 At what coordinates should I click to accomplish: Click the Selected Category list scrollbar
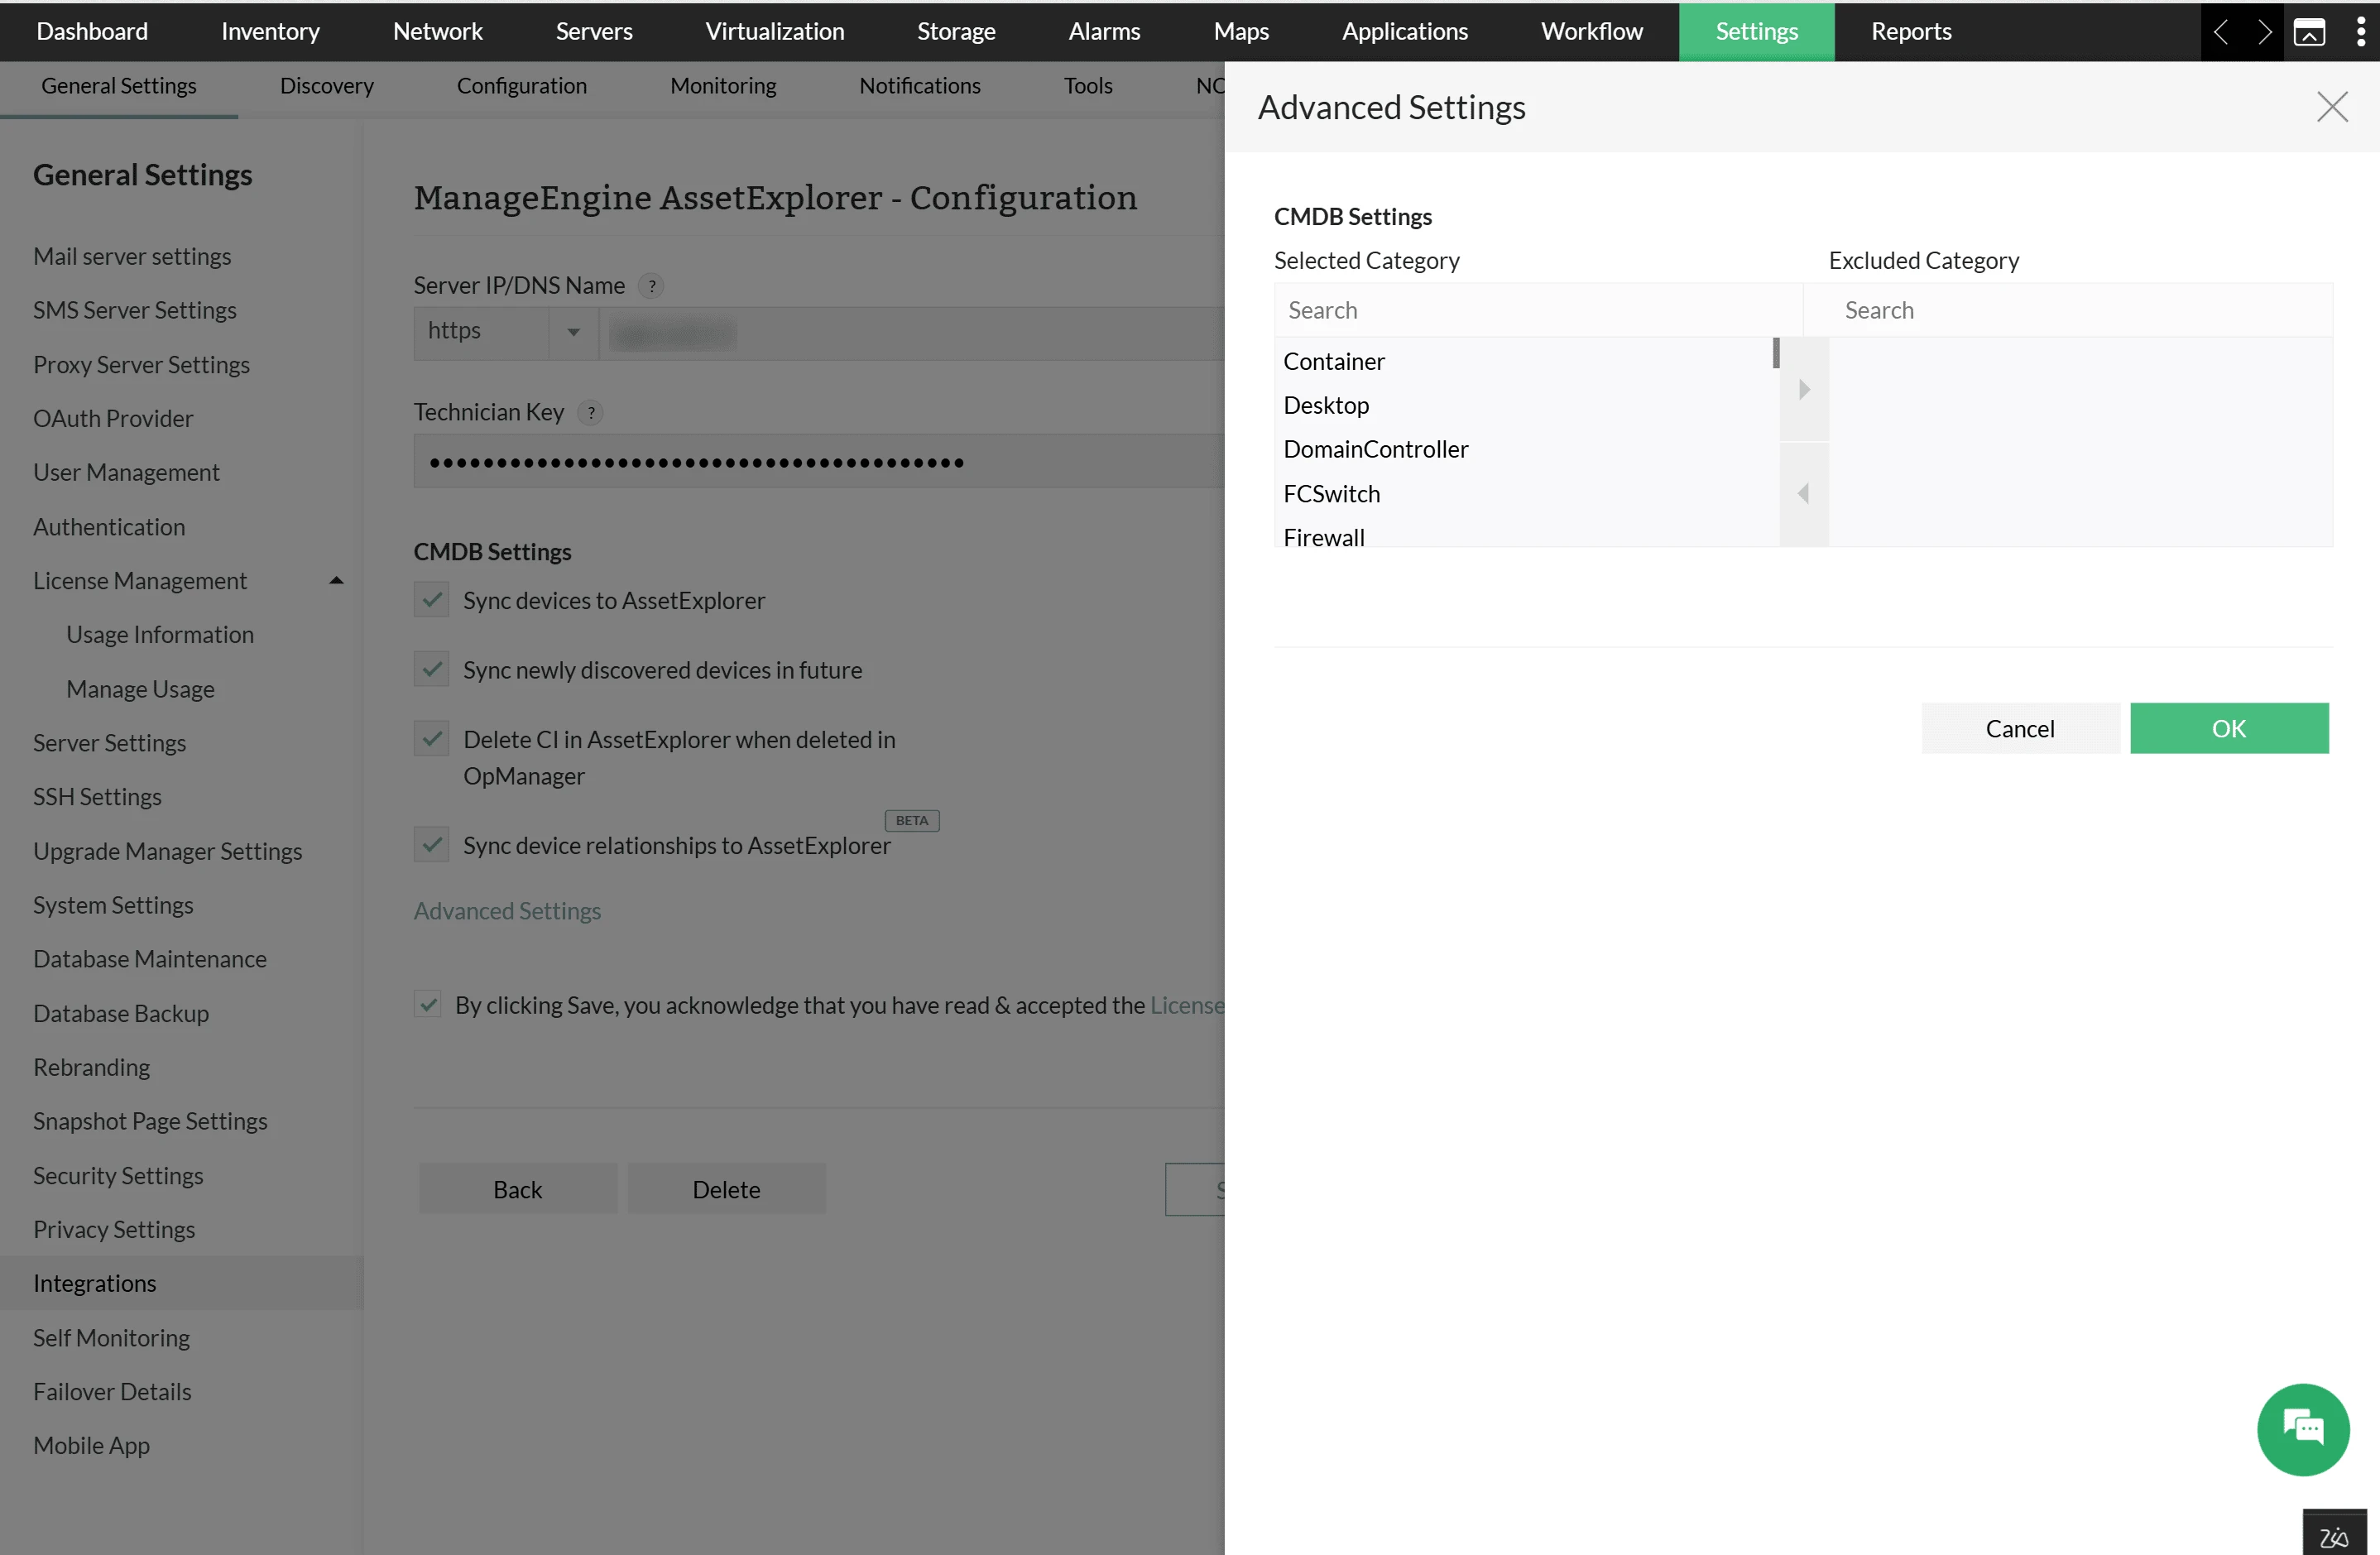tap(1775, 352)
